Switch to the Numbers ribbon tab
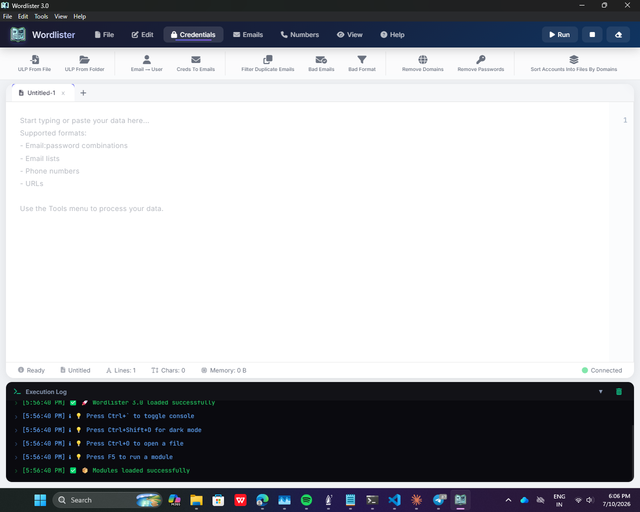Viewport: 640px width, 512px height. [300, 35]
